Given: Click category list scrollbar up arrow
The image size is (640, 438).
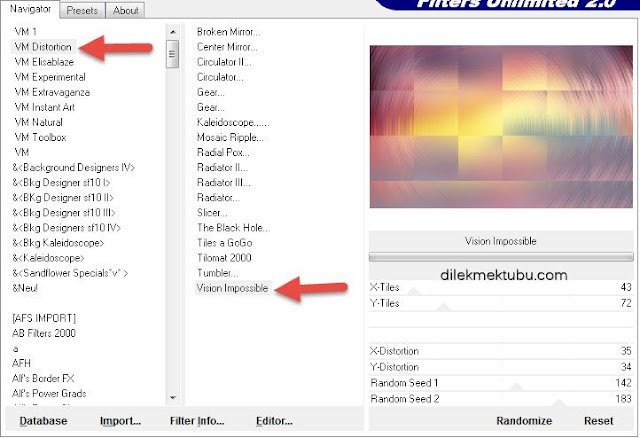Looking at the screenshot, I should (x=172, y=33).
